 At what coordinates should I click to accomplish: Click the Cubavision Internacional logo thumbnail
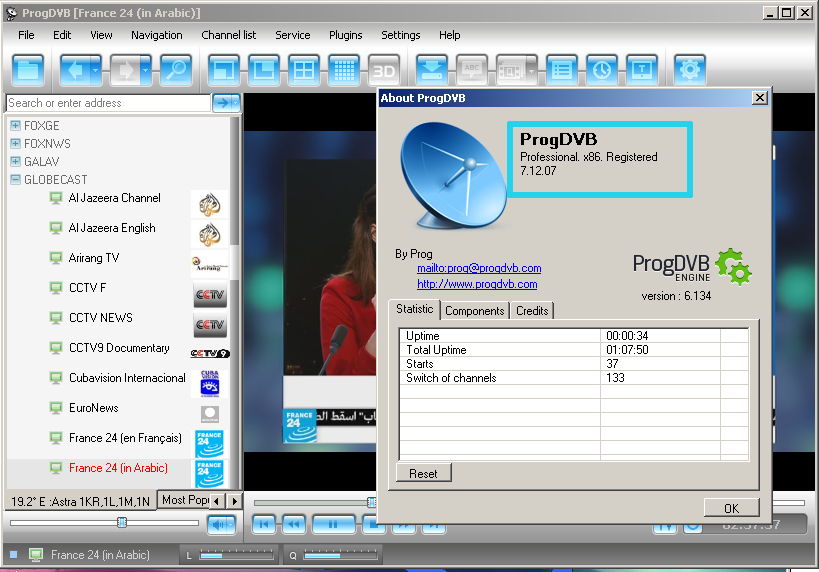pyautogui.click(x=209, y=384)
